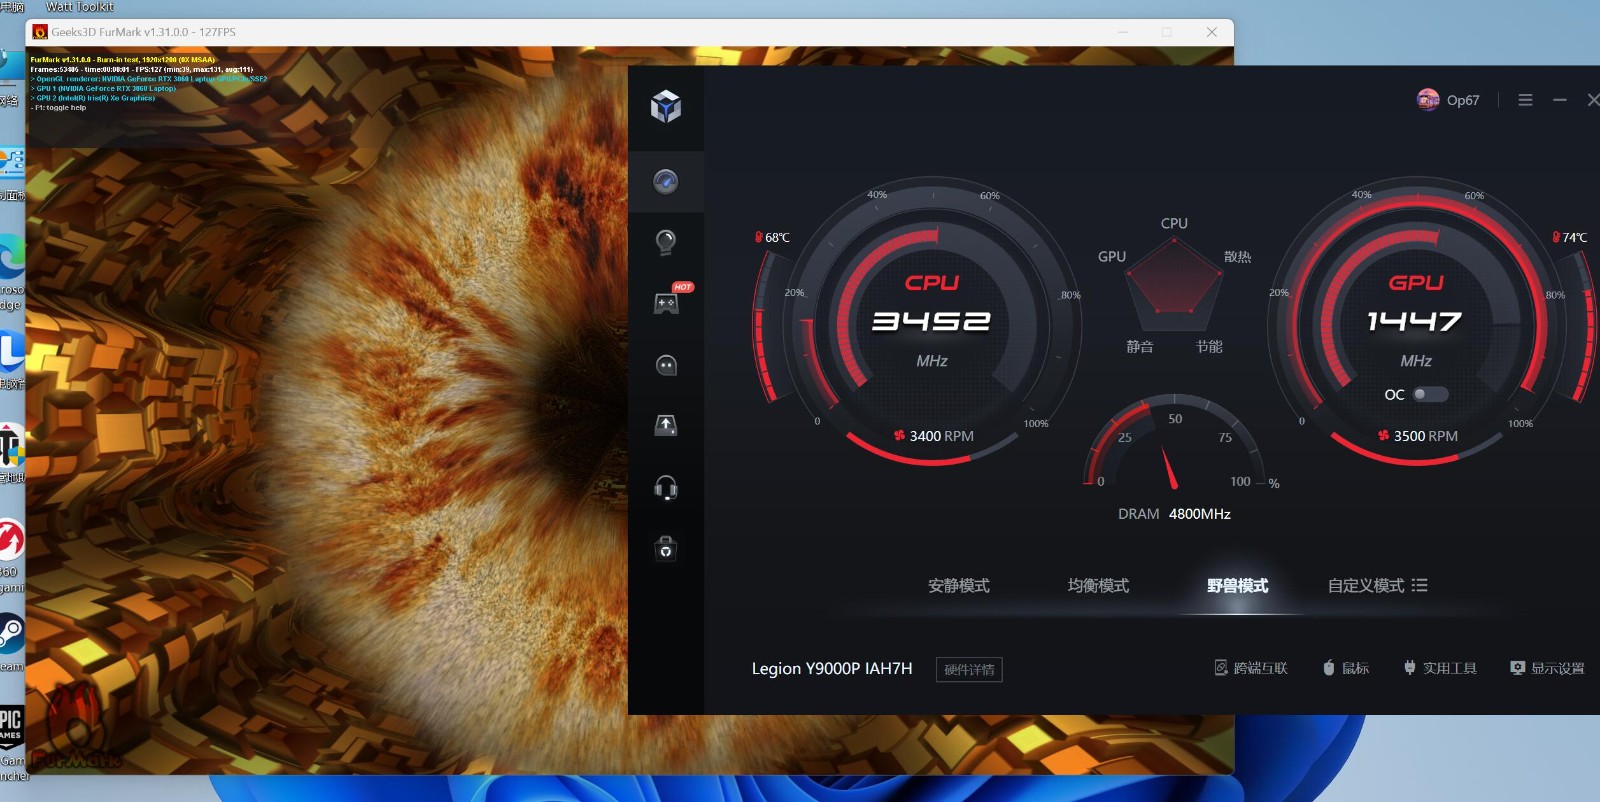Viewport: 1600px width, 802px height.
Task: Open the shopping bag sidebar icon
Action: pos(666,549)
